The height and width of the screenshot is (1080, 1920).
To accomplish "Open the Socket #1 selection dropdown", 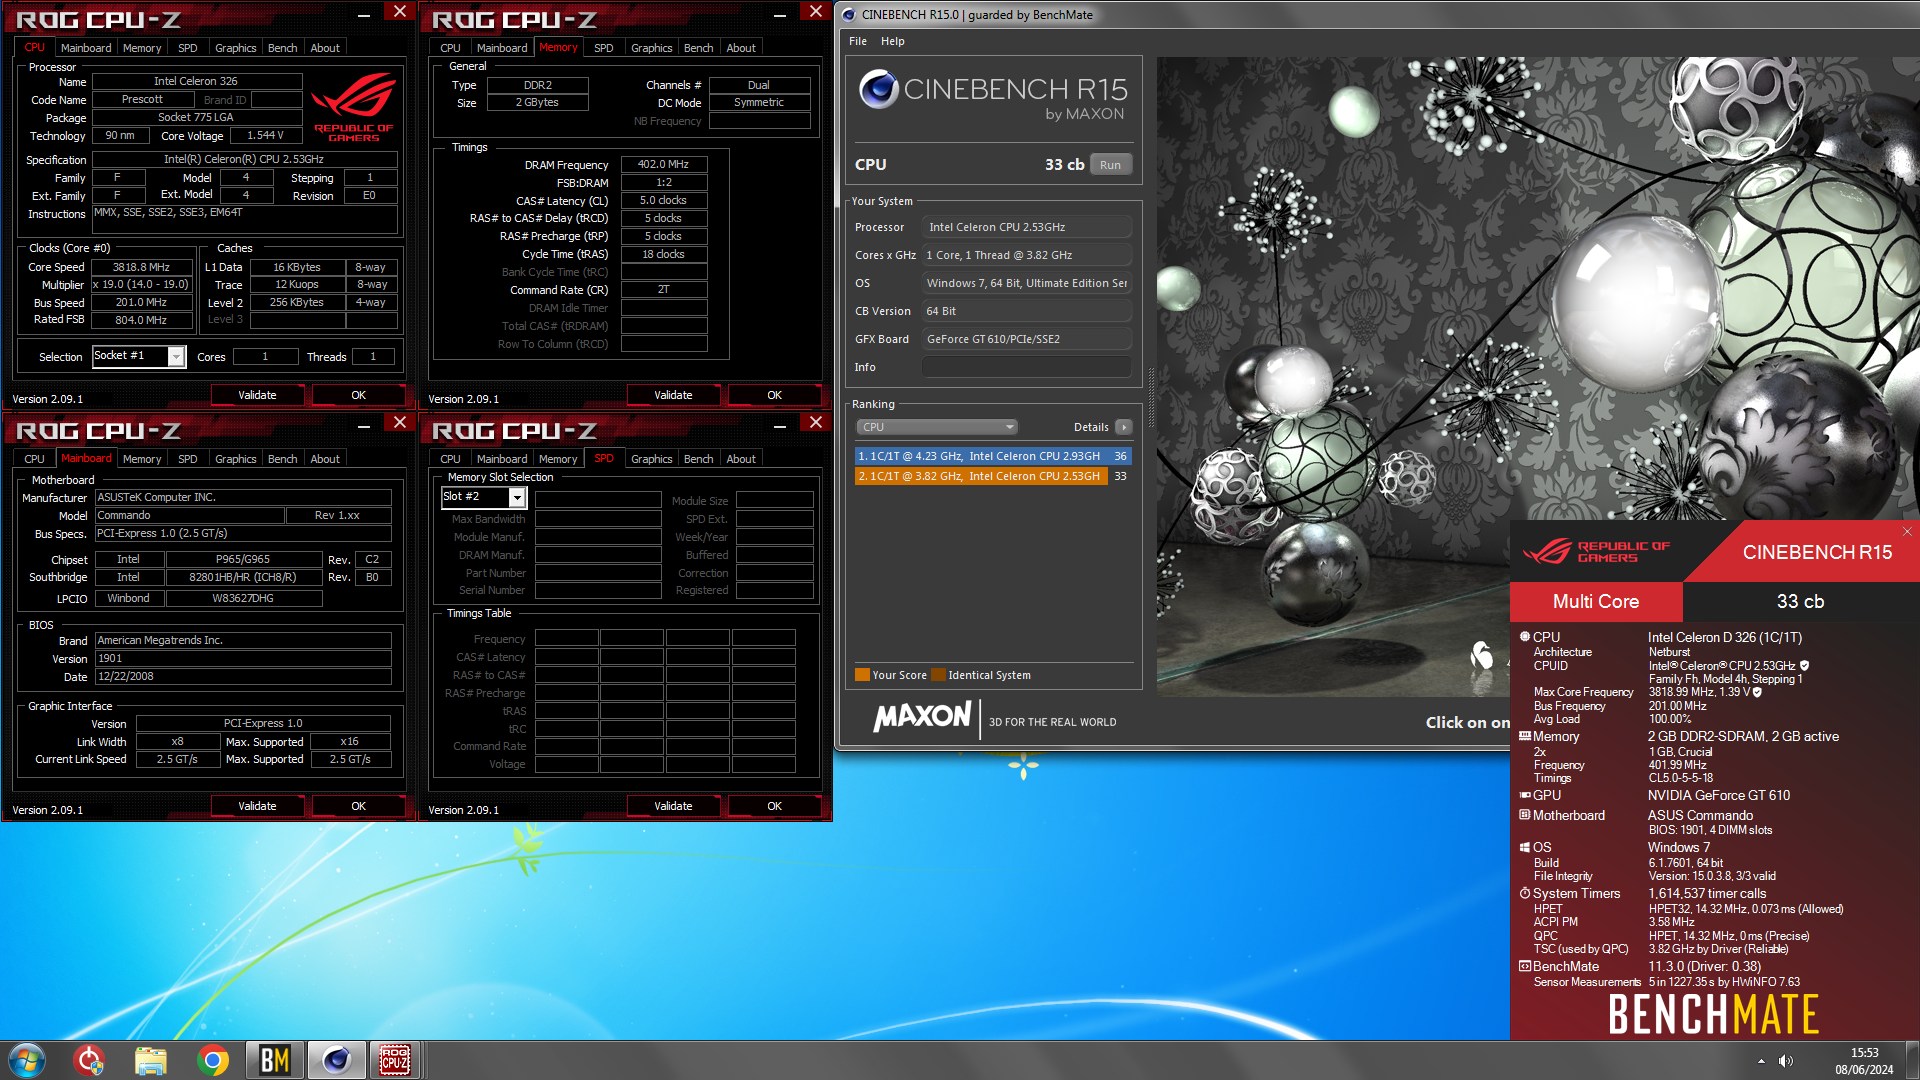I will 176,356.
